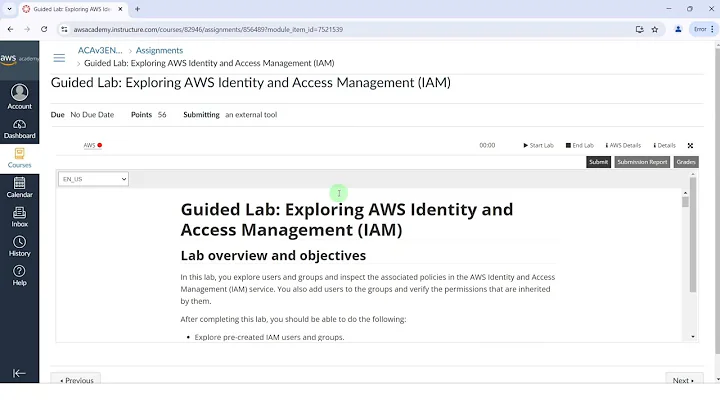Open the Account menu in sidebar
The height and width of the screenshot is (404, 720).
click(19, 96)
